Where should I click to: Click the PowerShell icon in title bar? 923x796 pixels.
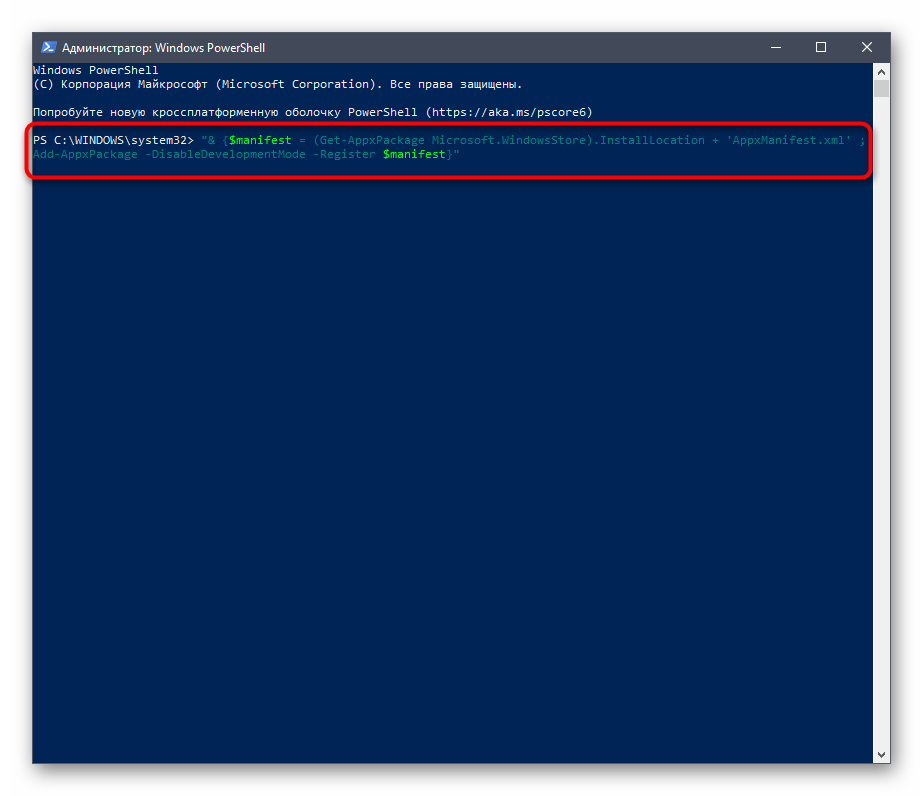pos(48,48)
